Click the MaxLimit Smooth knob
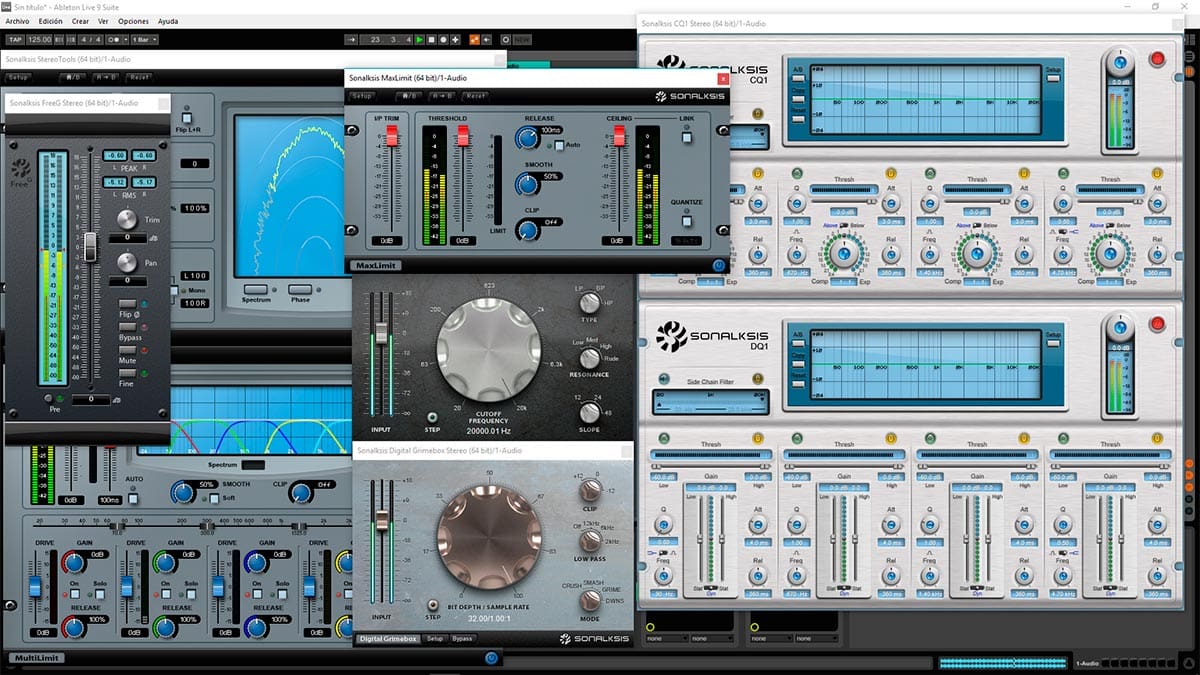Screen dimensions: 1200x675 click(527, 183)
